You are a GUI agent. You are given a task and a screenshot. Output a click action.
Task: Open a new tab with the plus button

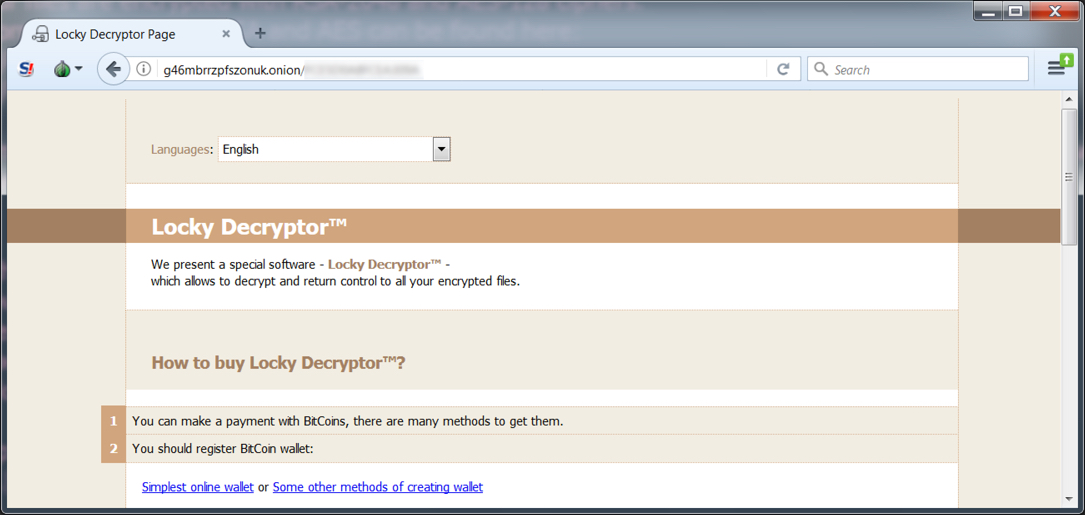(260, 33)
